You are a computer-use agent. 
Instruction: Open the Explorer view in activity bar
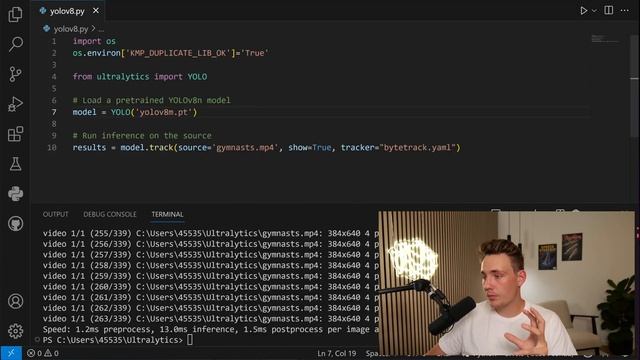(x=15, y=14)
